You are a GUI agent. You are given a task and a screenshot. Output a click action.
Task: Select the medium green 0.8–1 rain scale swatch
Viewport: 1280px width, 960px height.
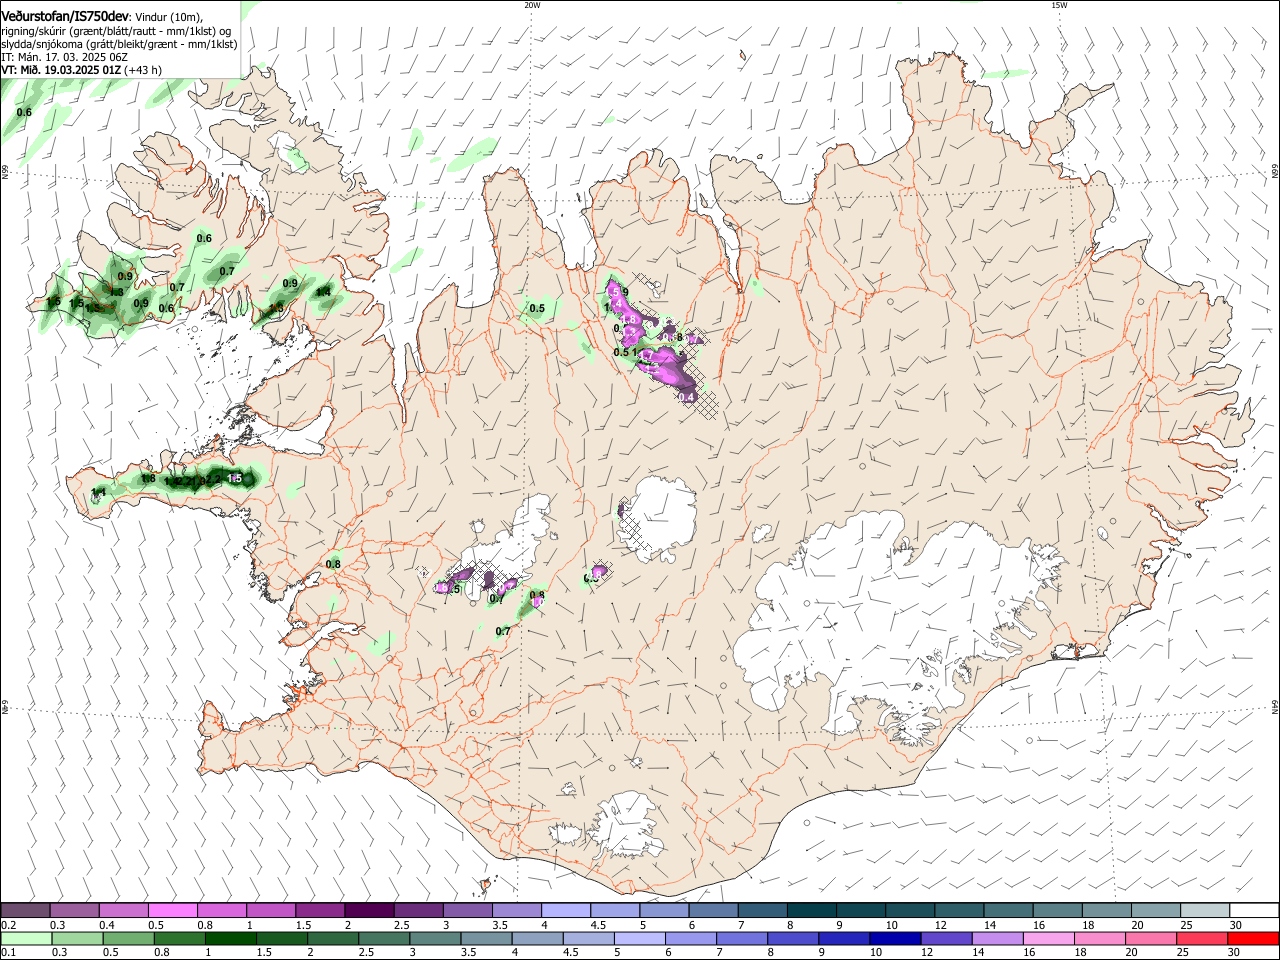tap(179, 938)
